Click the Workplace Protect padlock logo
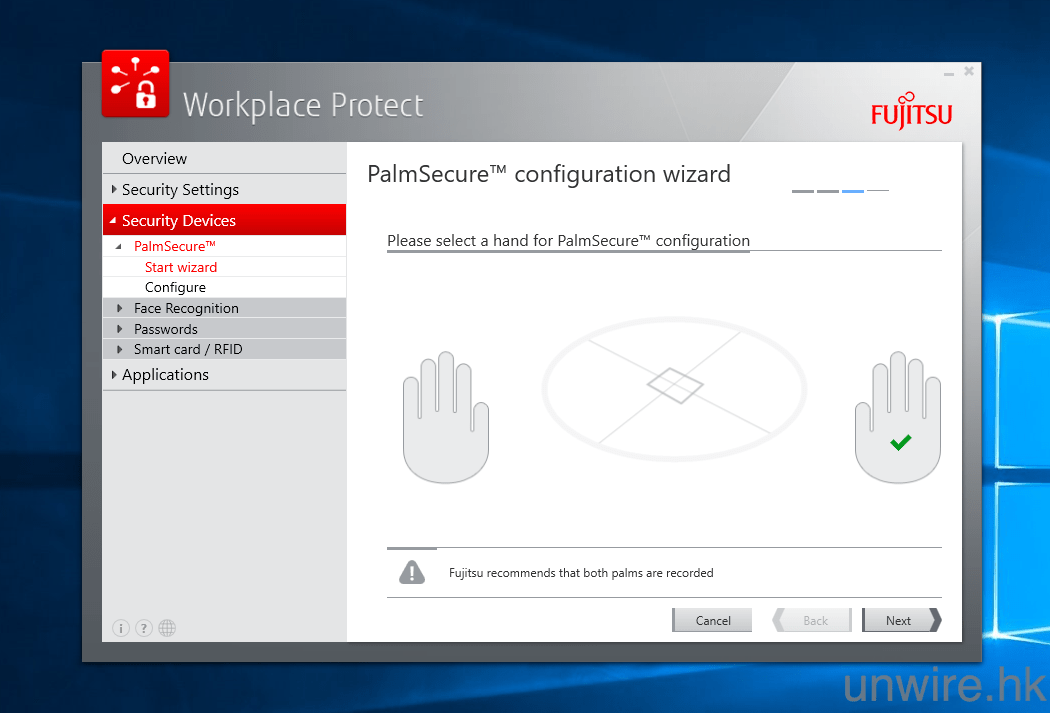Viewport: 1050px width, 713px height. point(135,84)
